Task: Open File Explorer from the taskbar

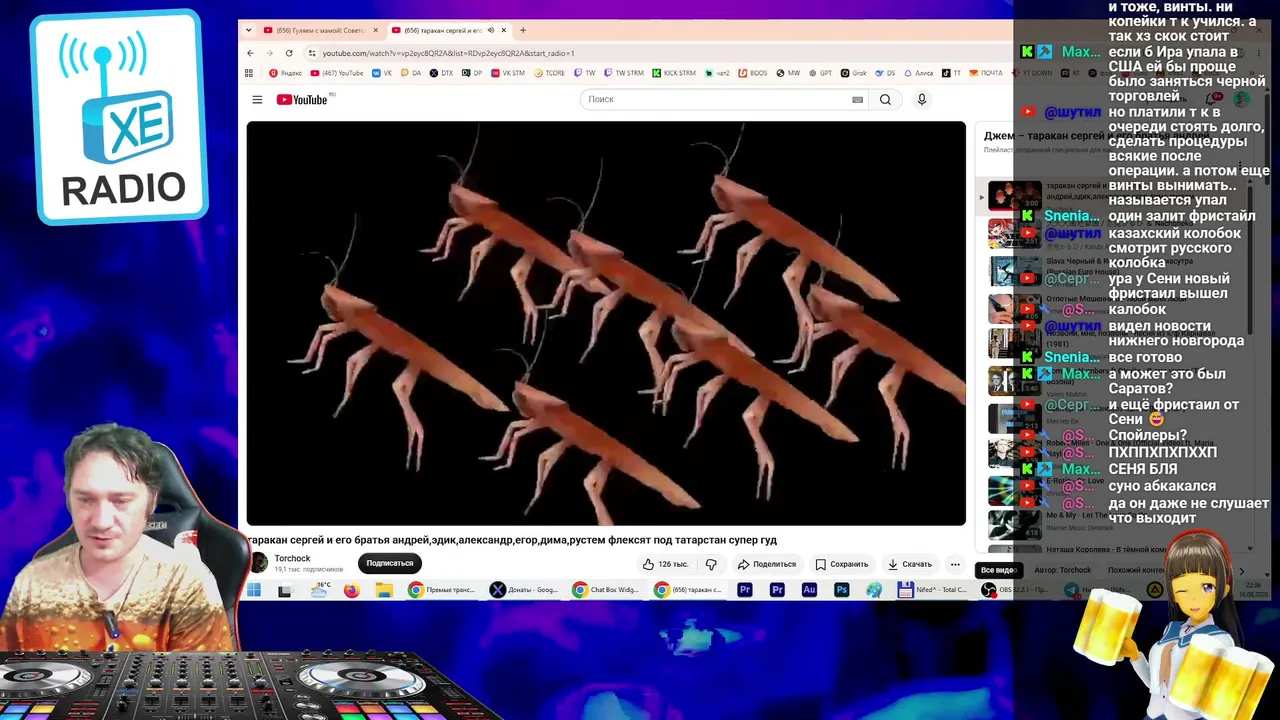Action: (384, 590)
